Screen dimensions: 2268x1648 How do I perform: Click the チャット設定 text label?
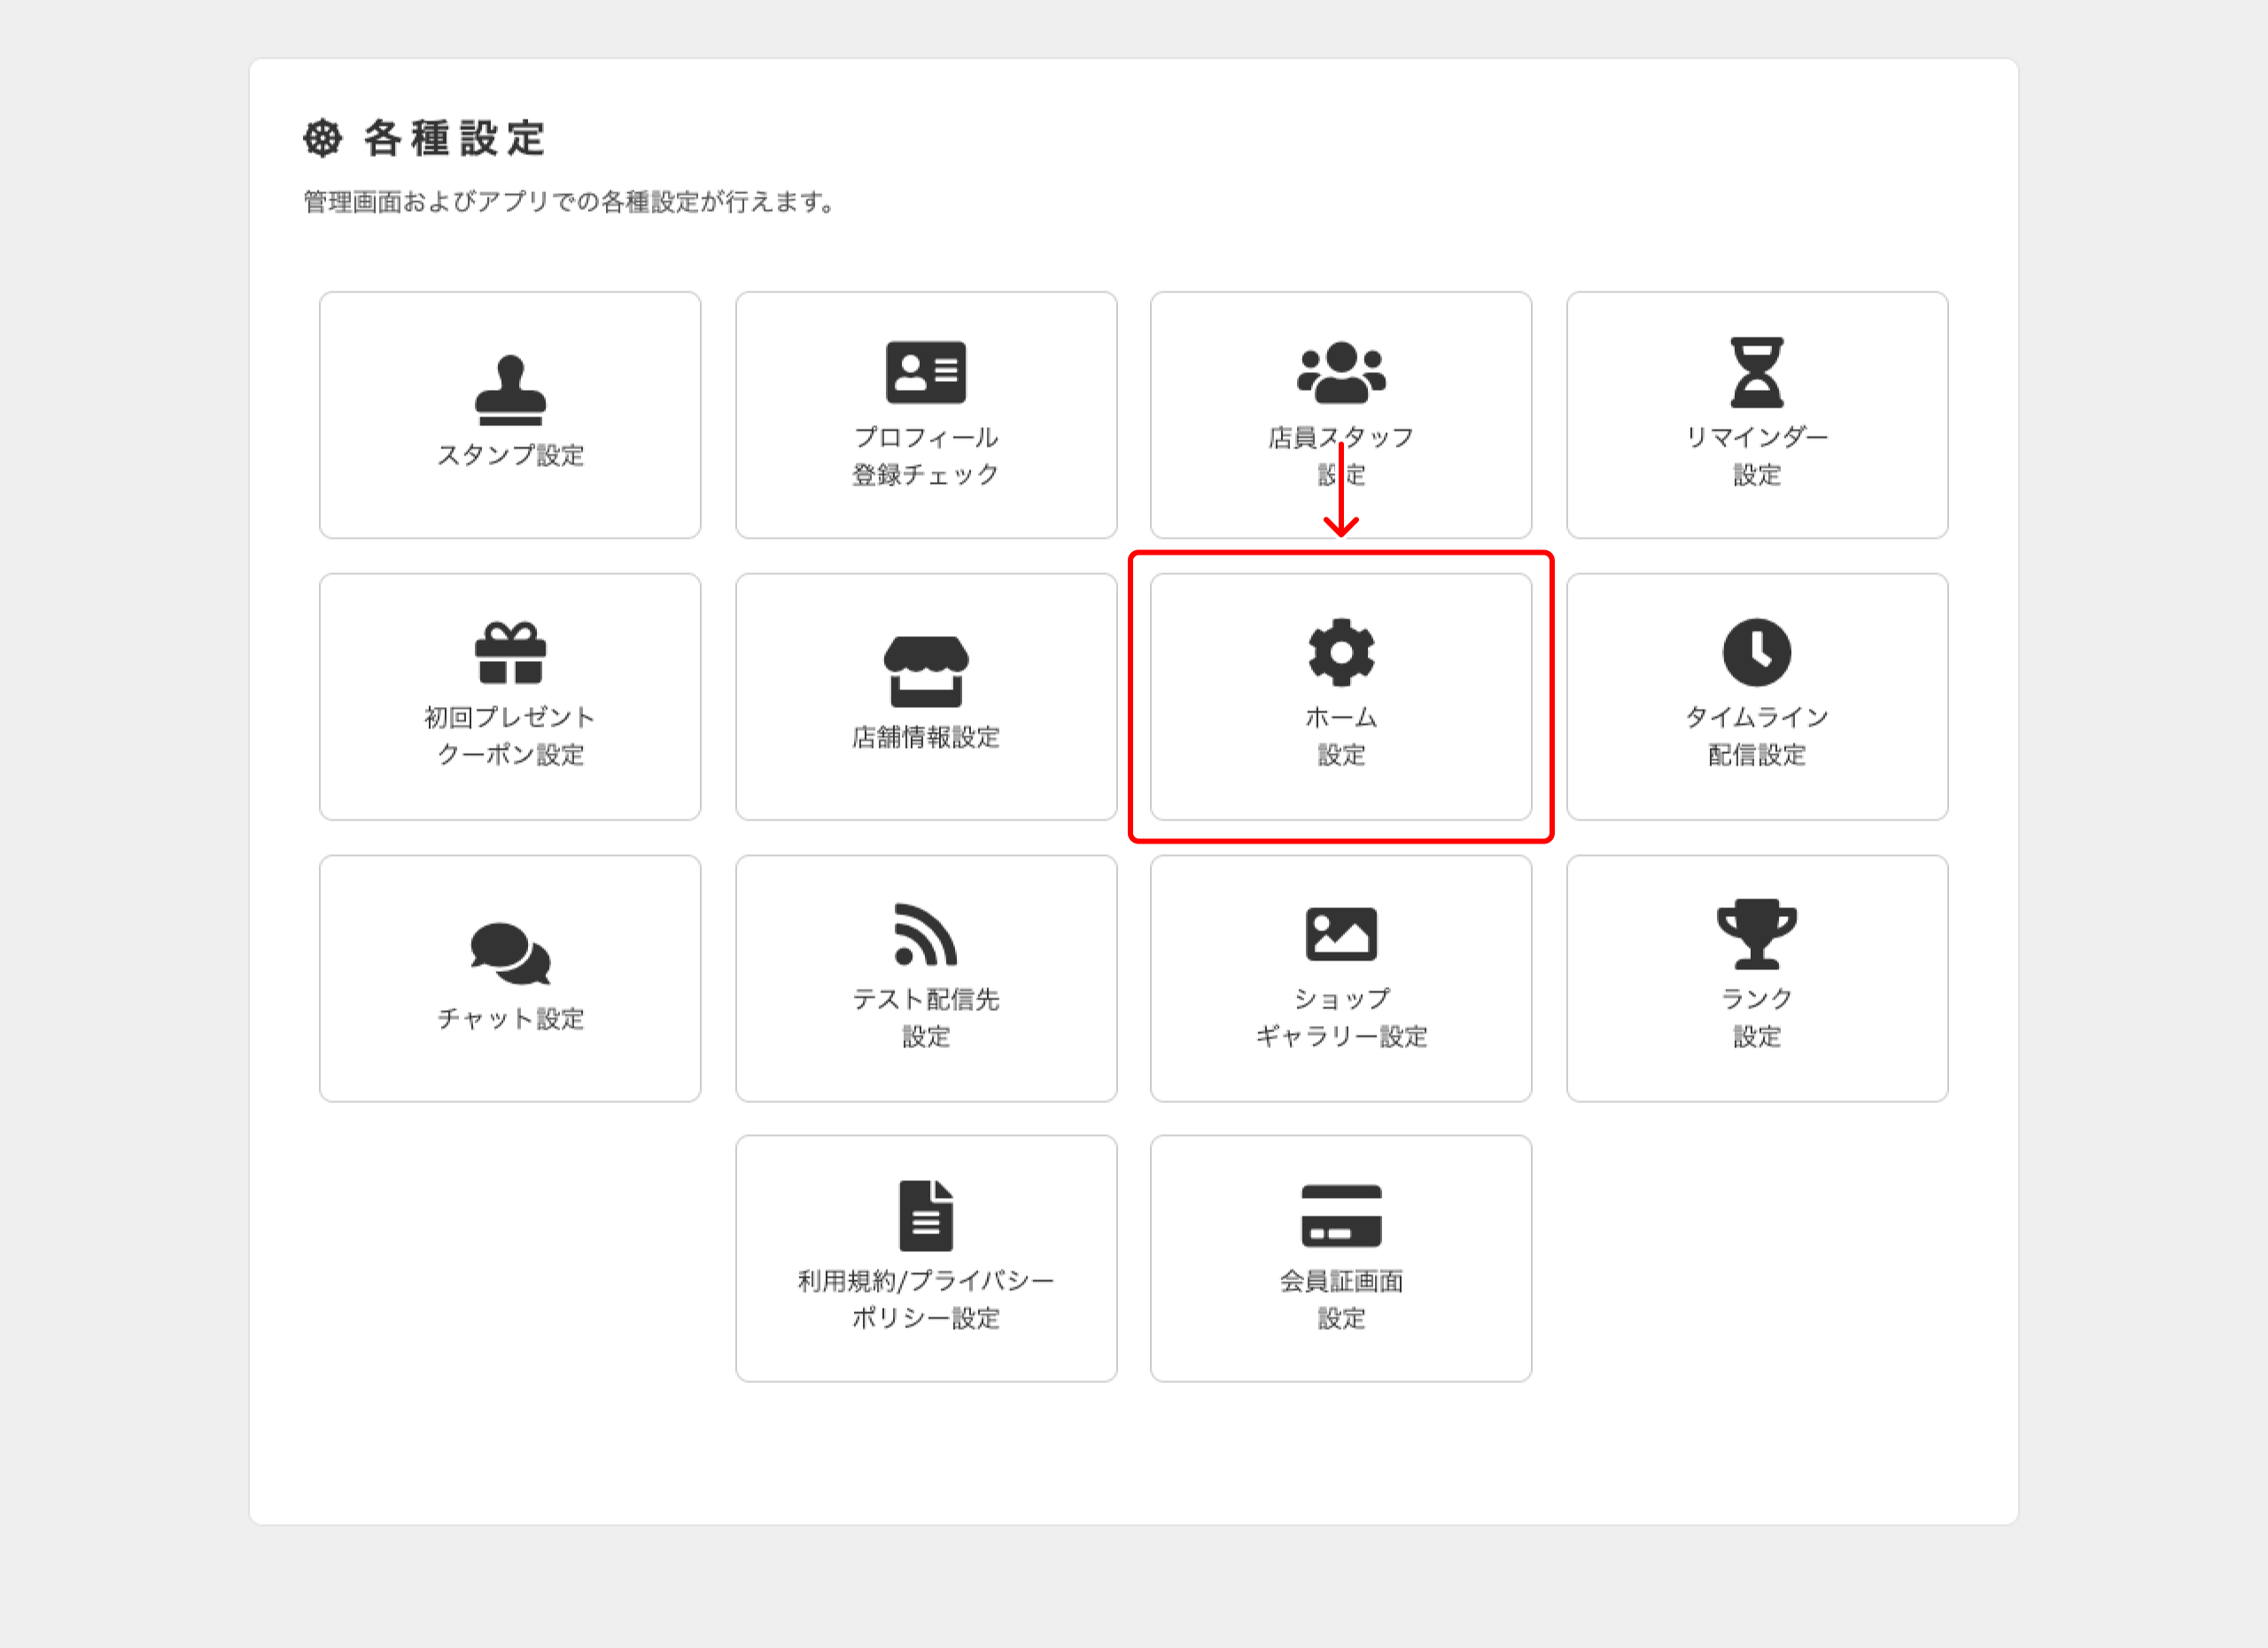pyautogui.click(x=510, y=1019)
